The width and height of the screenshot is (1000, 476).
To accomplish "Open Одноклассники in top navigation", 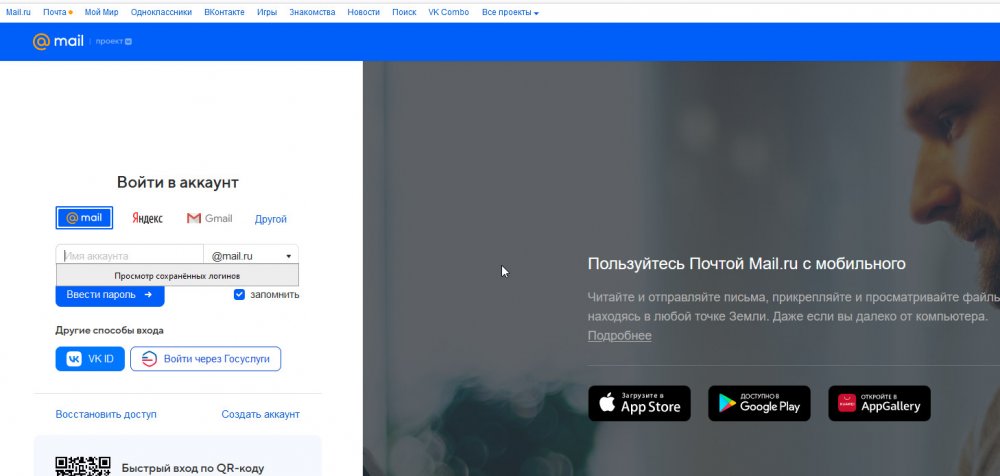I will coord(160,12).
